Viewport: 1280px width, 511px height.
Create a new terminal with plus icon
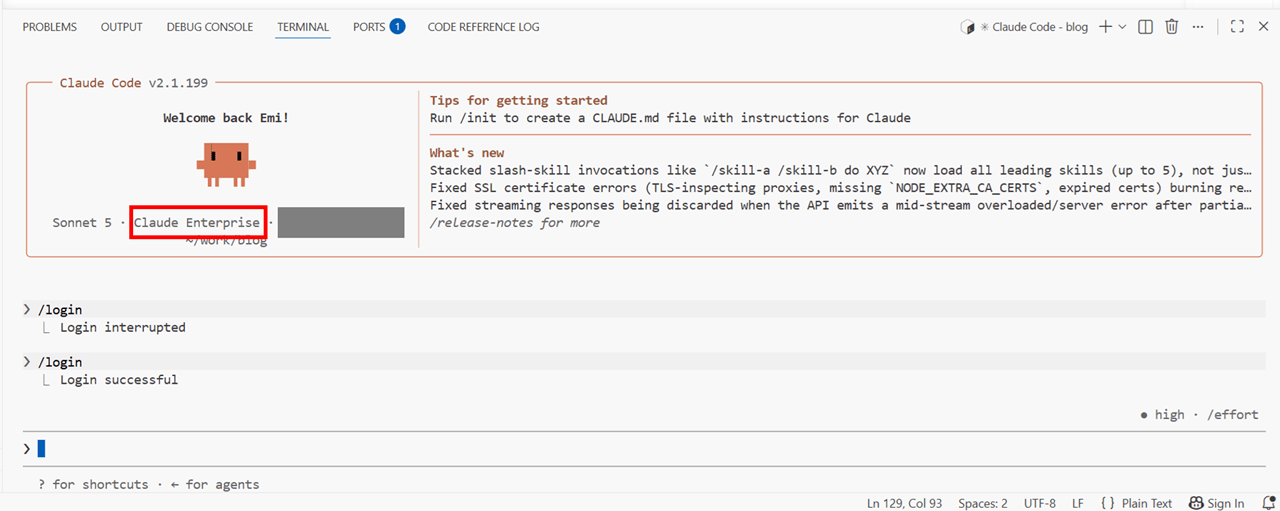click(x=1105, y=27)
